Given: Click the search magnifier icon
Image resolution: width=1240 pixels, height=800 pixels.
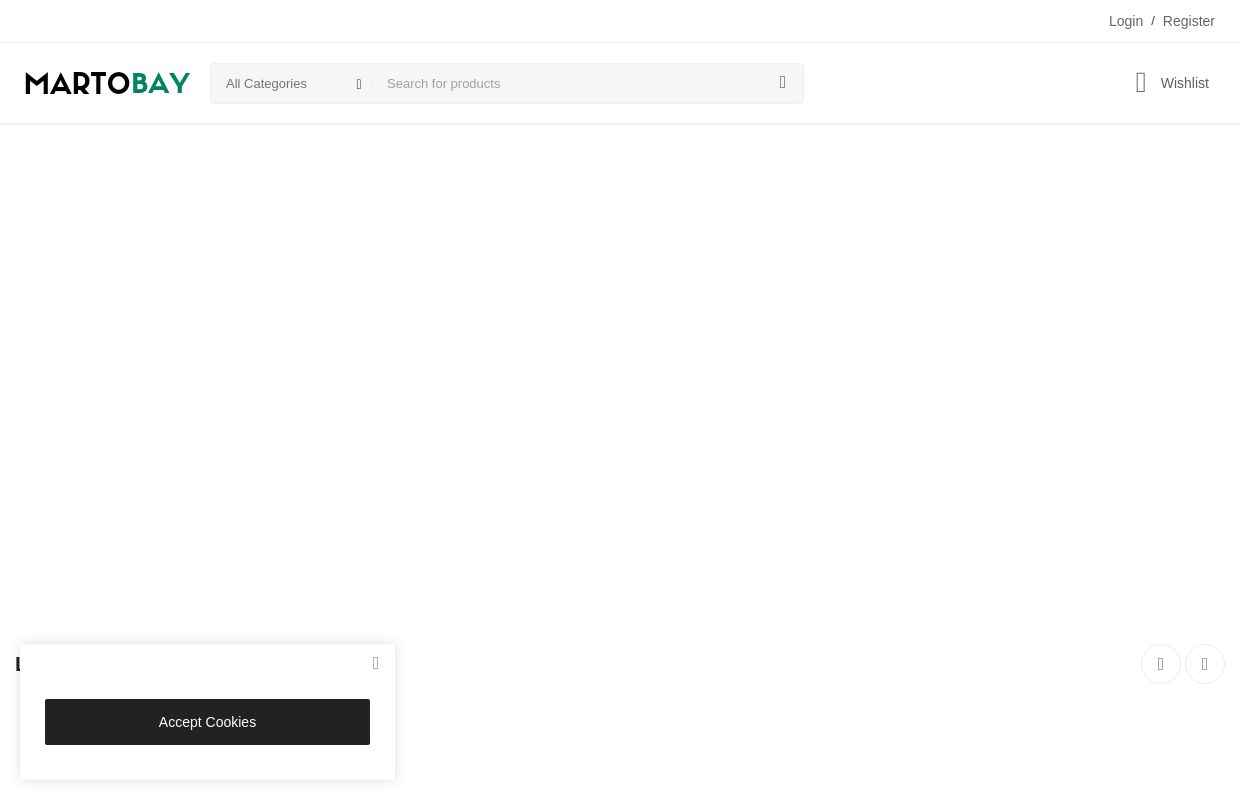Looking at the screenshot, I should click(782, 83).
